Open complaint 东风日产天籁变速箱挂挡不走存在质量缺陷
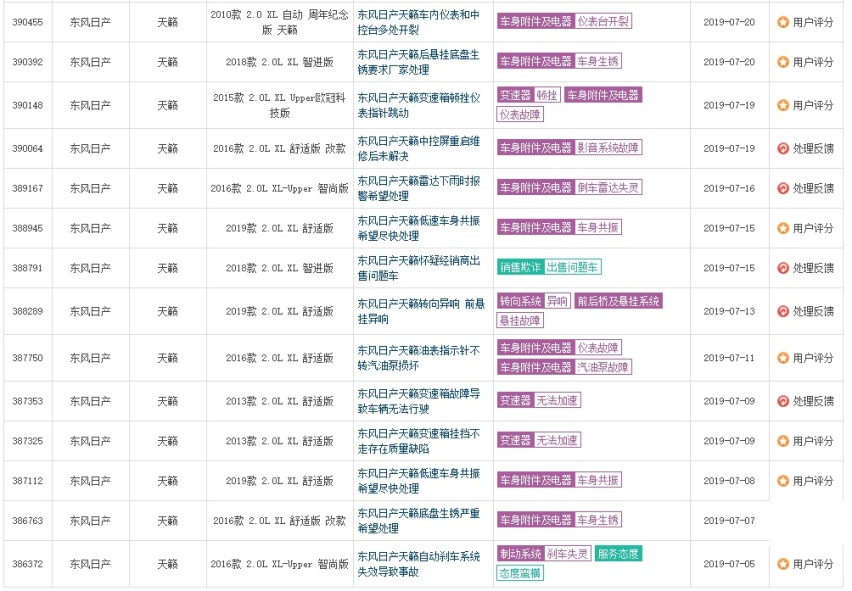852x591 pixels. pyautogui.click(x=418, y=441)
